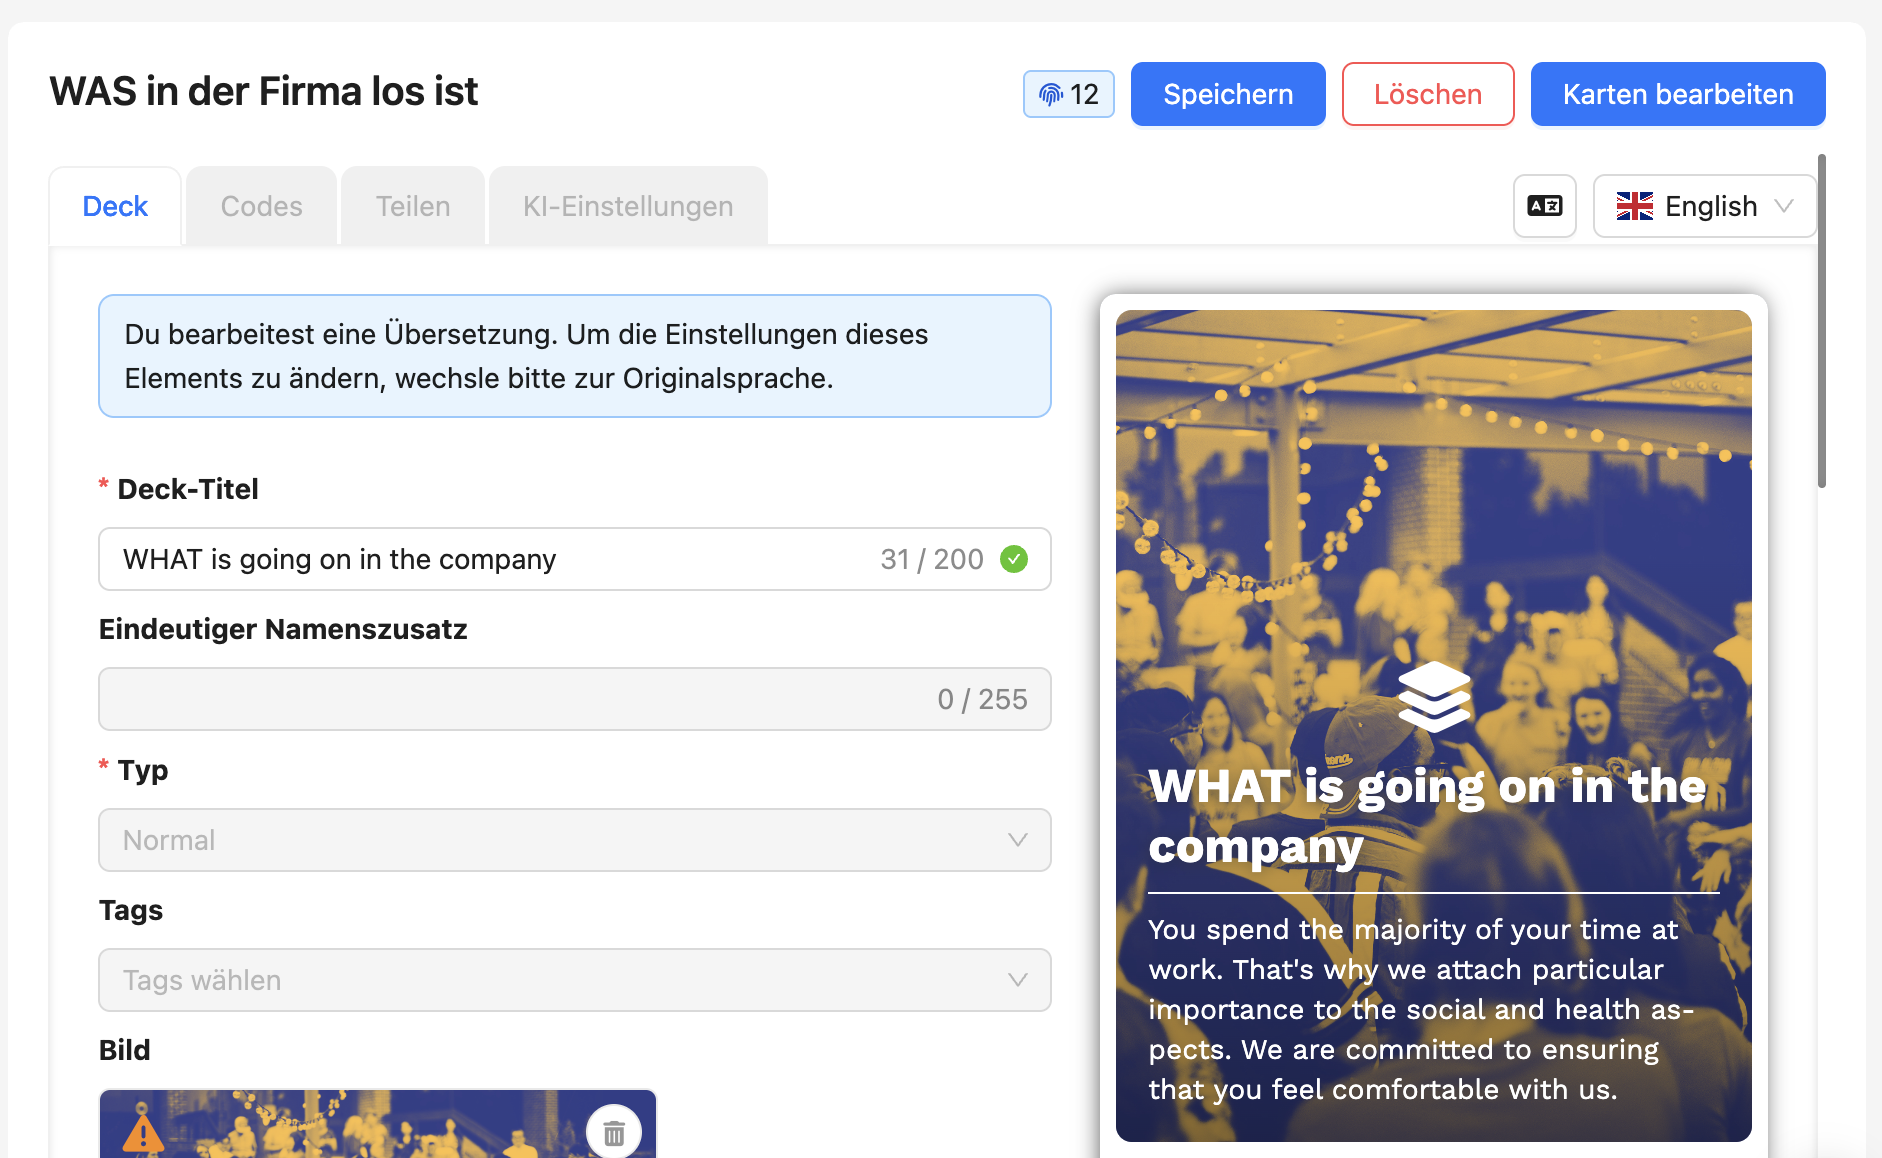Click the '31 / 200' character counter
Screen dimensions: 1882x1158
click(x=932, y=559)
